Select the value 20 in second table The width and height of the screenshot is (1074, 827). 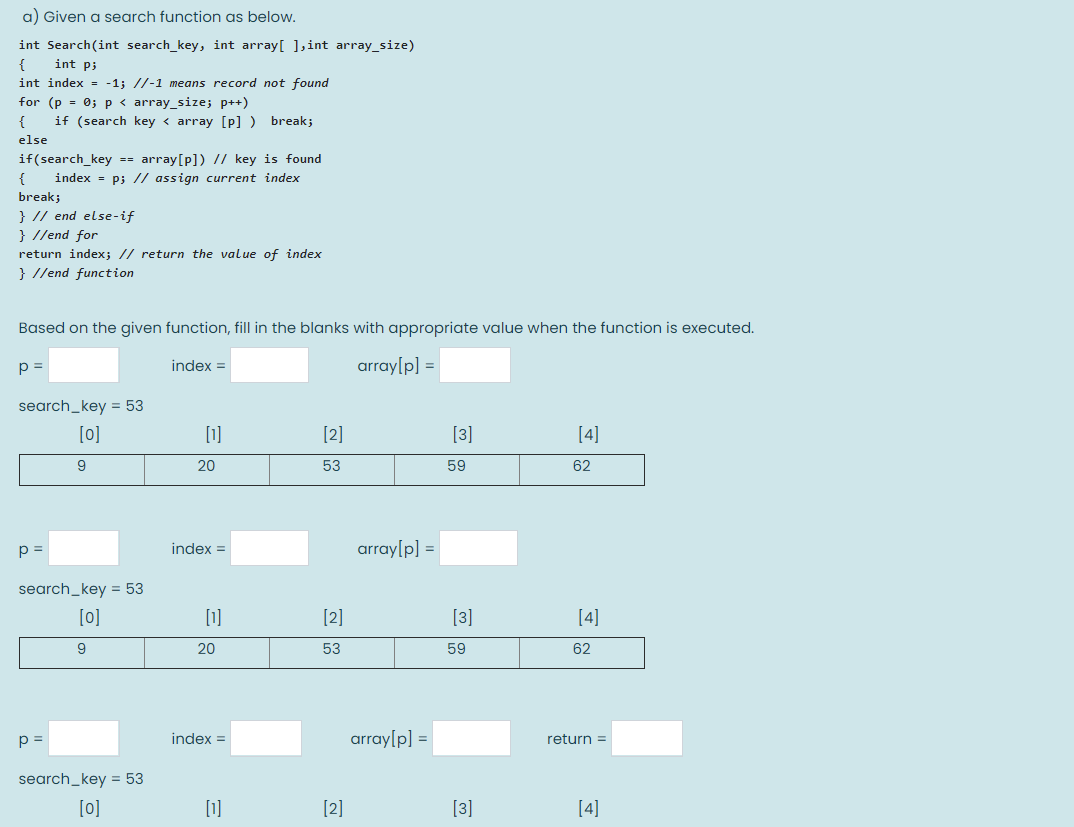[x=206, y=652]
